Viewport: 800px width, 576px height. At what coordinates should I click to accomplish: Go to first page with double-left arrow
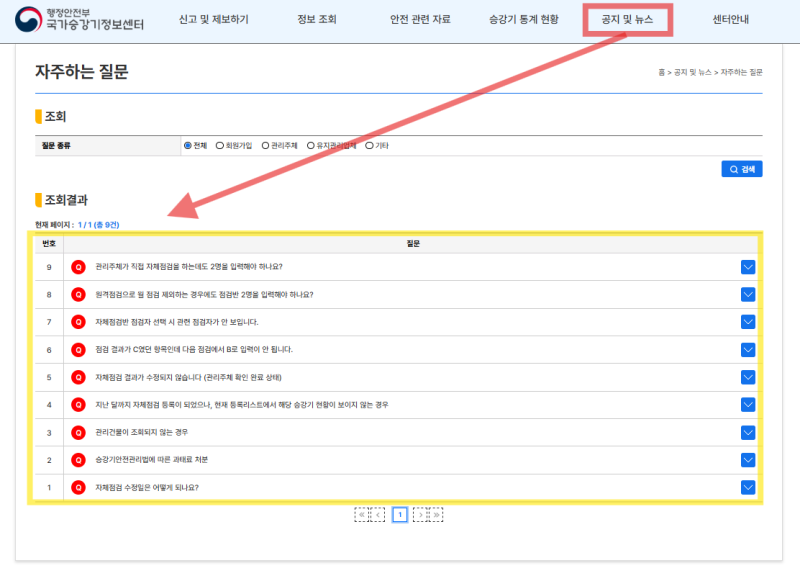[x=362, y=515]
